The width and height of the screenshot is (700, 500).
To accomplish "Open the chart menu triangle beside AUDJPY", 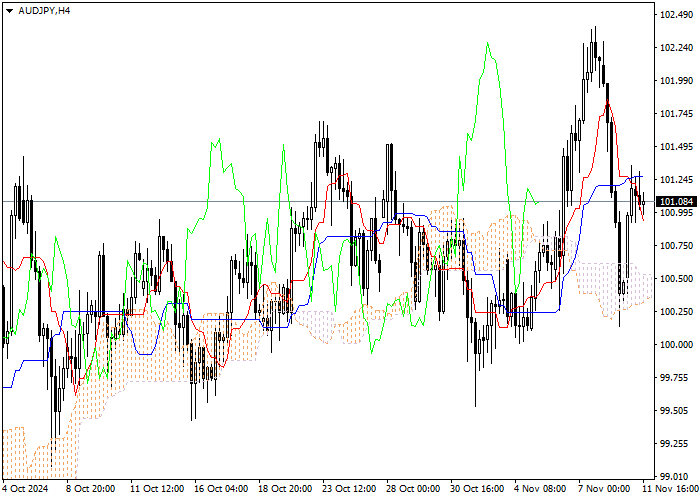I will point(9,11).
